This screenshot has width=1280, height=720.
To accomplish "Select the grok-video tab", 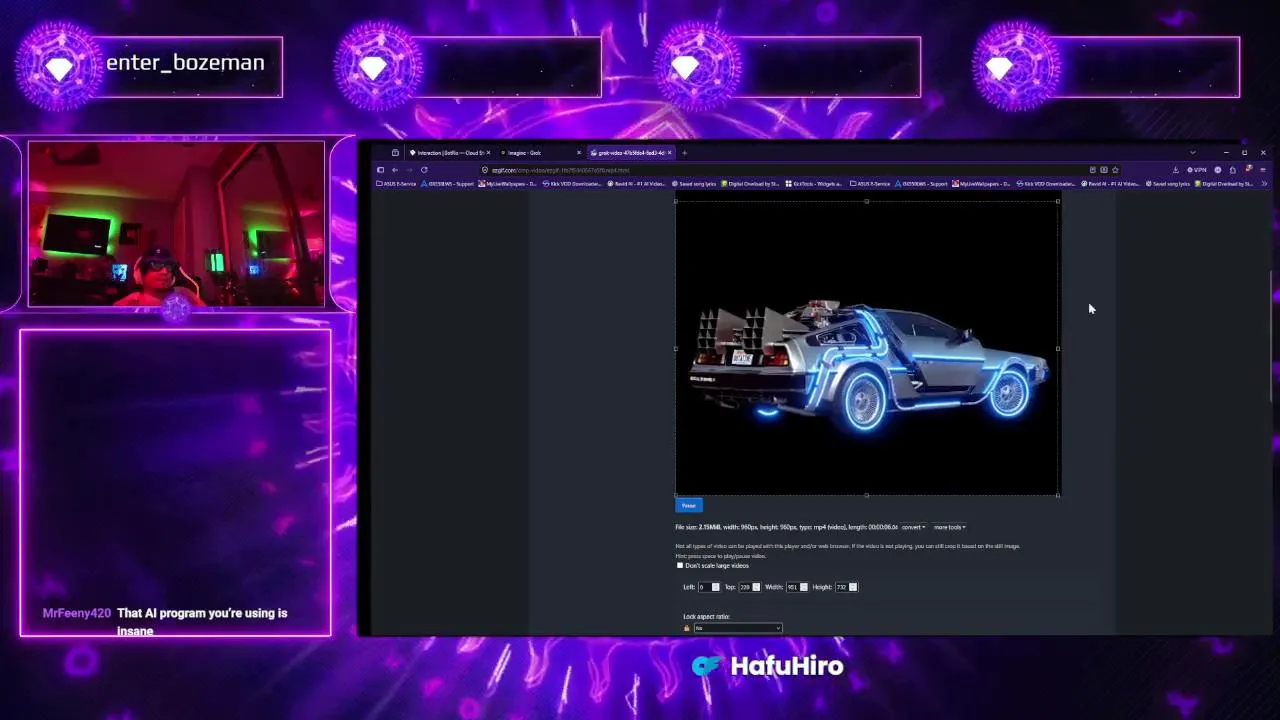I will pyautogui.click(x=632, y=153).
